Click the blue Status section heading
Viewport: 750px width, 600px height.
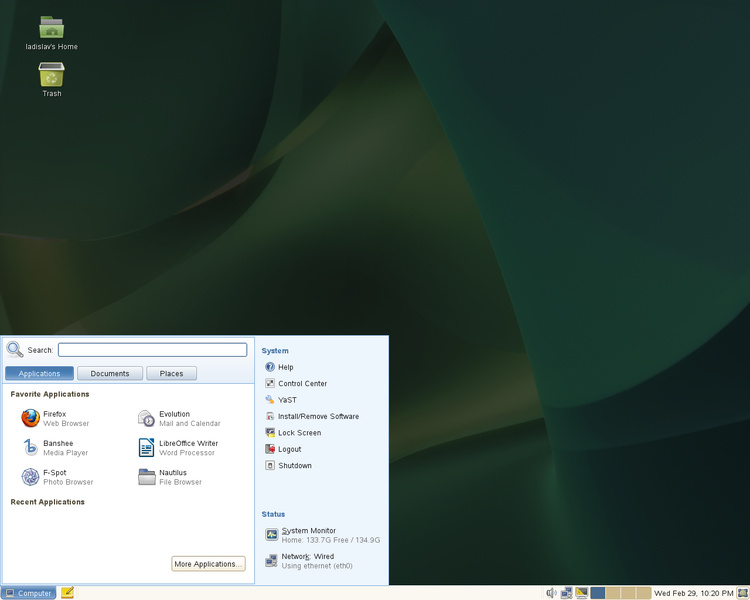273,514
